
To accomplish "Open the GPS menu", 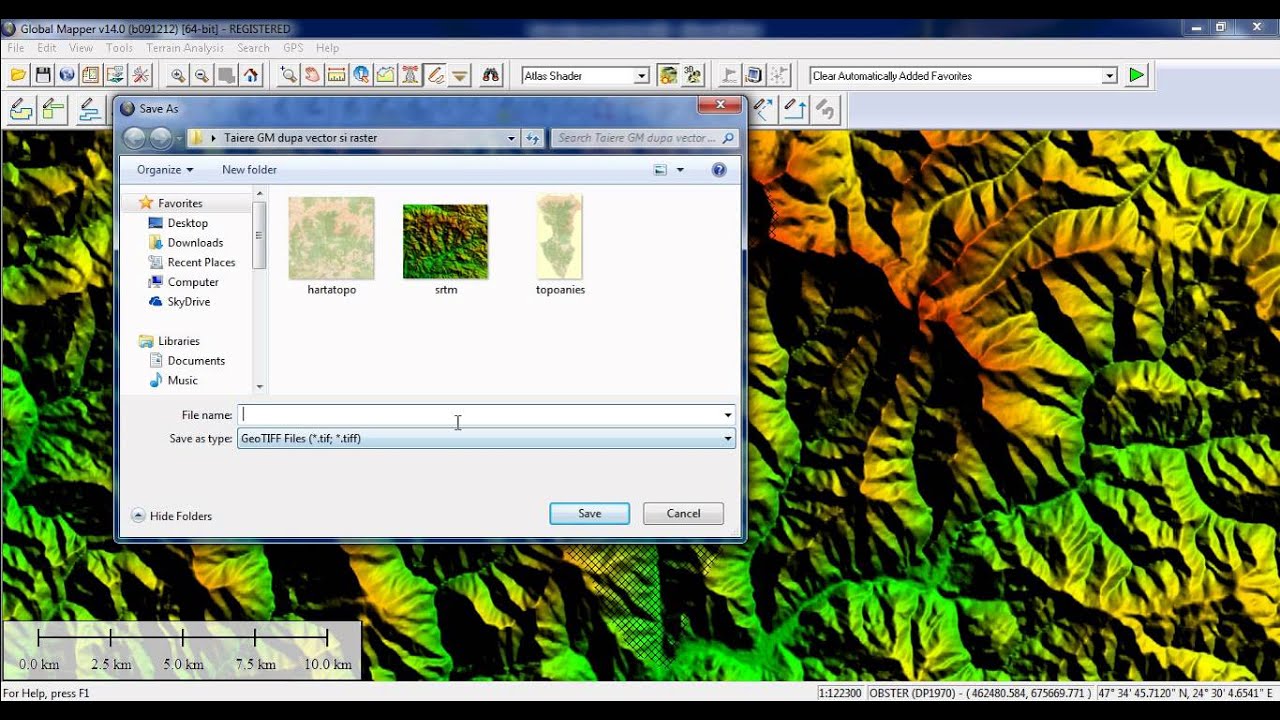I will (293, 48).
